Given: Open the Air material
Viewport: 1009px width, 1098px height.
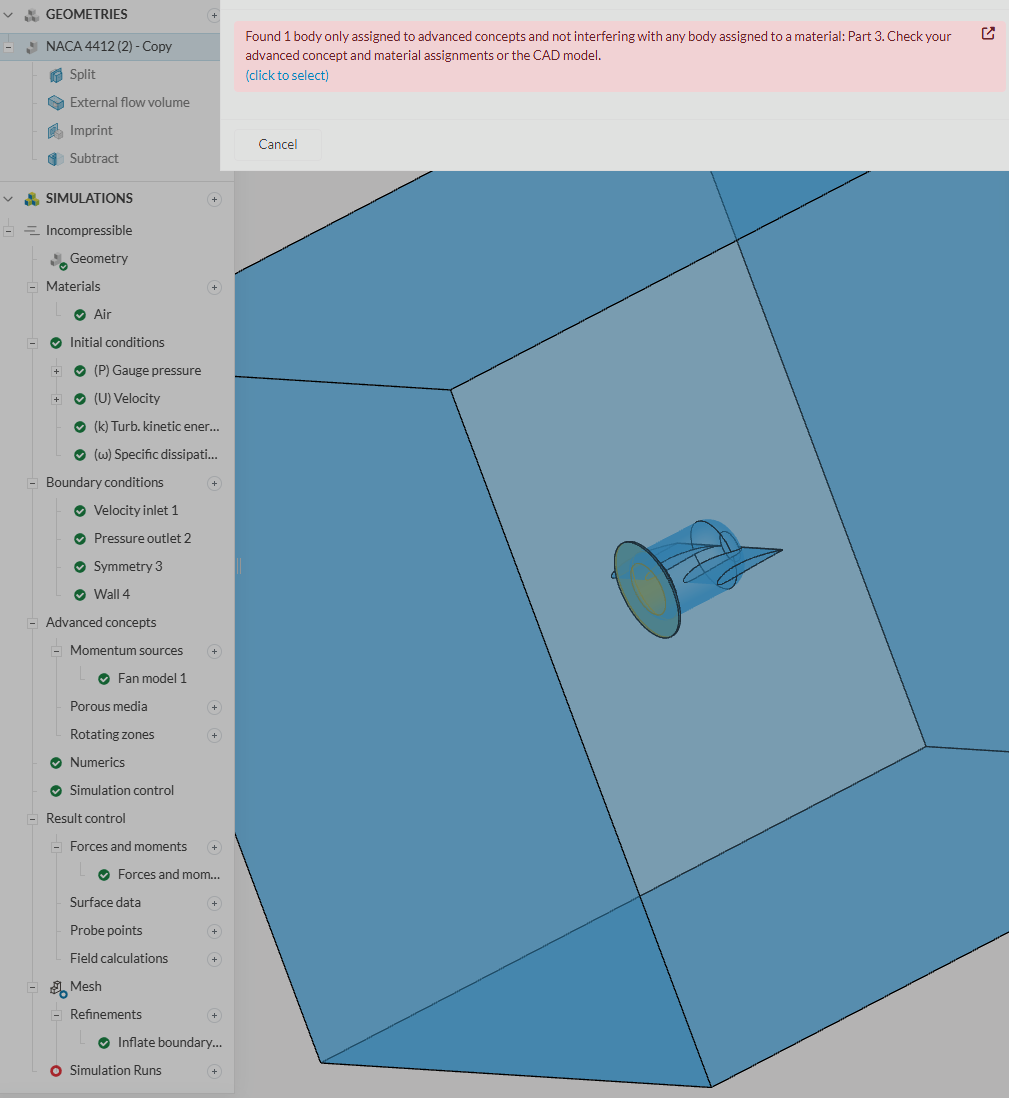Looking at the screenshot, I should click(x=102, y=314).
